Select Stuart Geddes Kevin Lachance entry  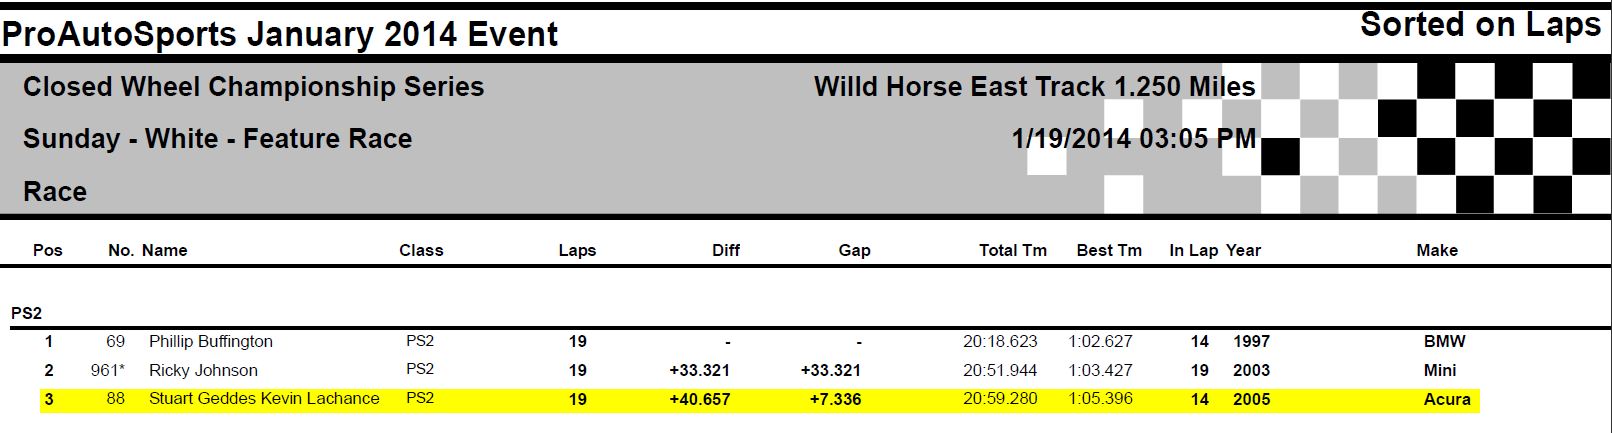pyautogui.click(x=264, y=399)
